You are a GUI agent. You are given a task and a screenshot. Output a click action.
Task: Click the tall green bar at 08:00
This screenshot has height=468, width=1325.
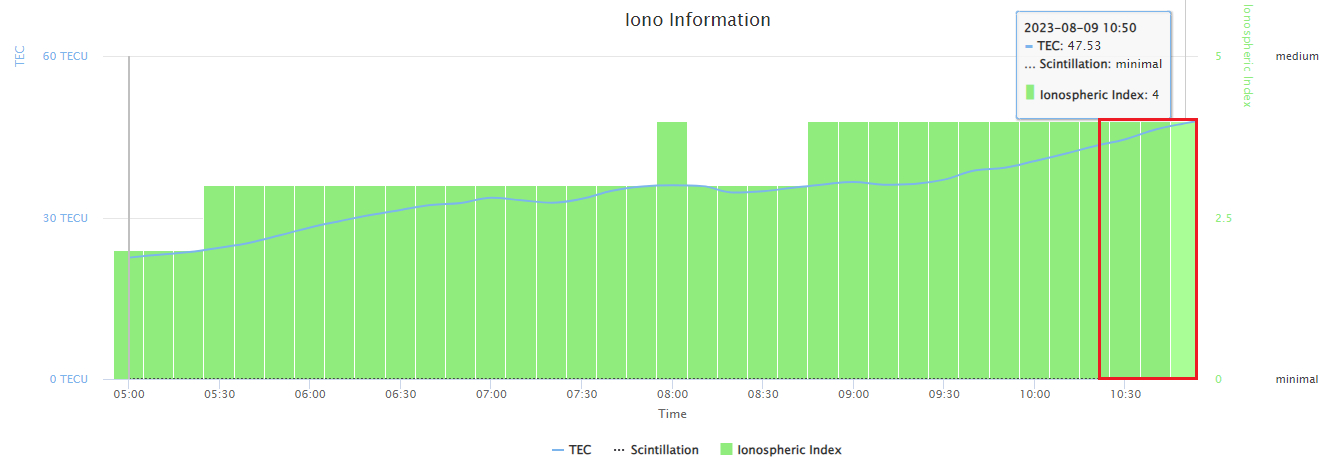point(672,250)
